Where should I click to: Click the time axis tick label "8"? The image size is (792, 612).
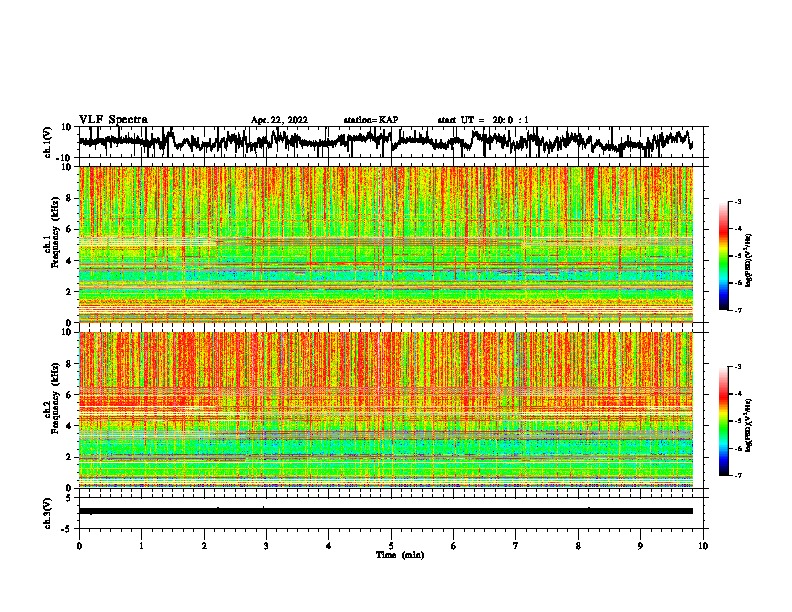578,546
